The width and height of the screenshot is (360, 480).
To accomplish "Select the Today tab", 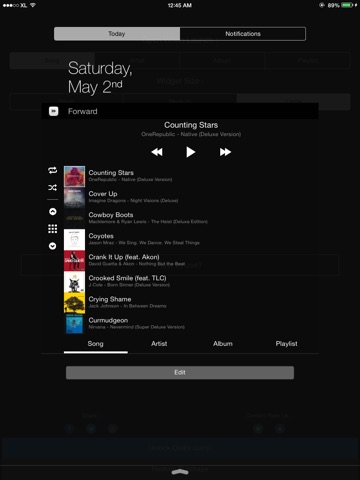I will tap(117, 34).
